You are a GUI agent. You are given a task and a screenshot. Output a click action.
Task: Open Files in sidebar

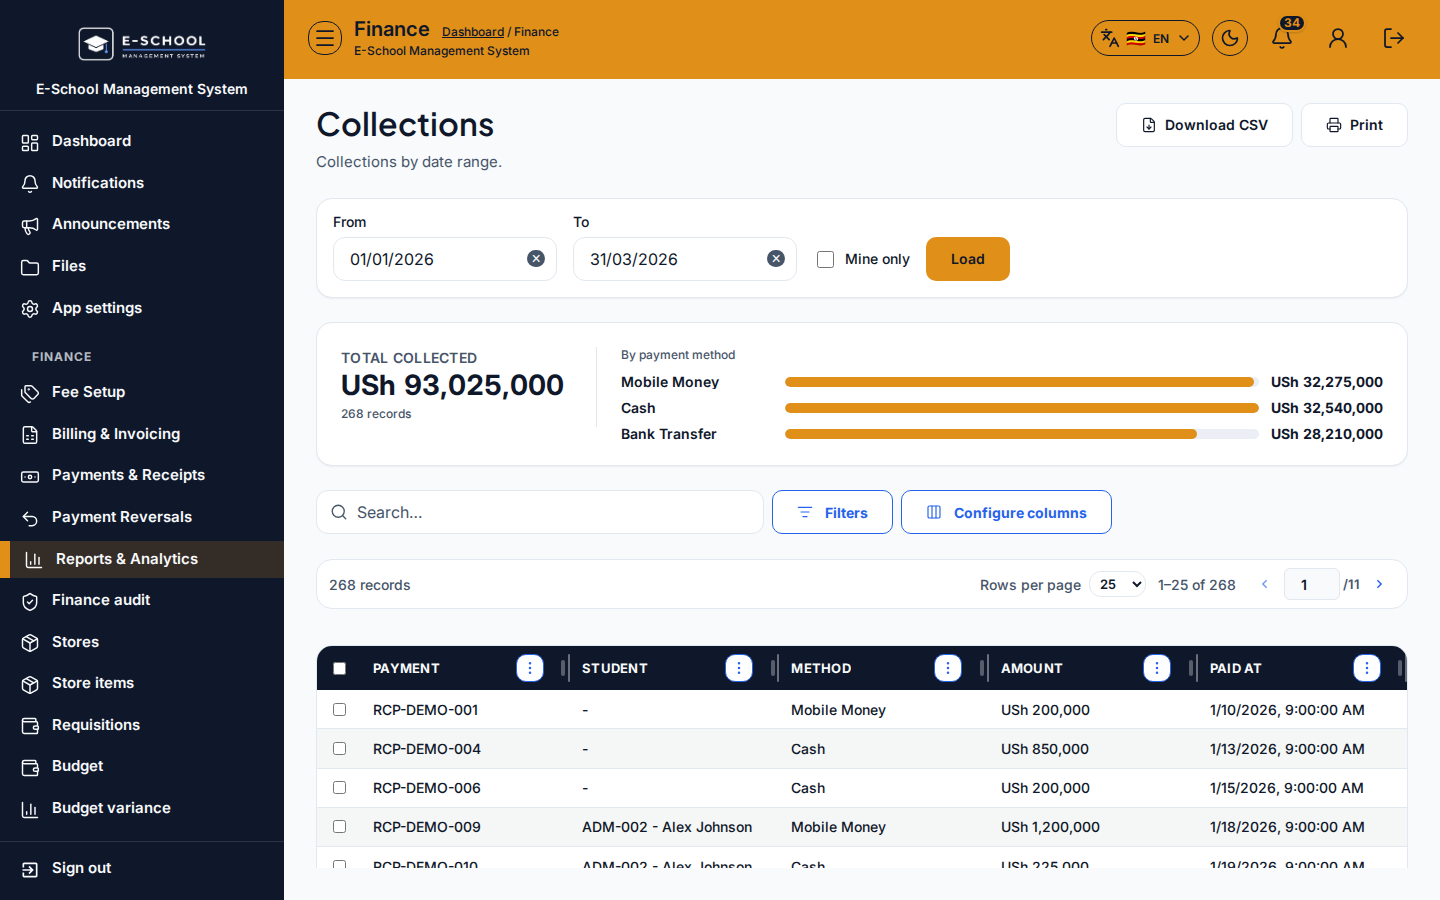point(142,266)
